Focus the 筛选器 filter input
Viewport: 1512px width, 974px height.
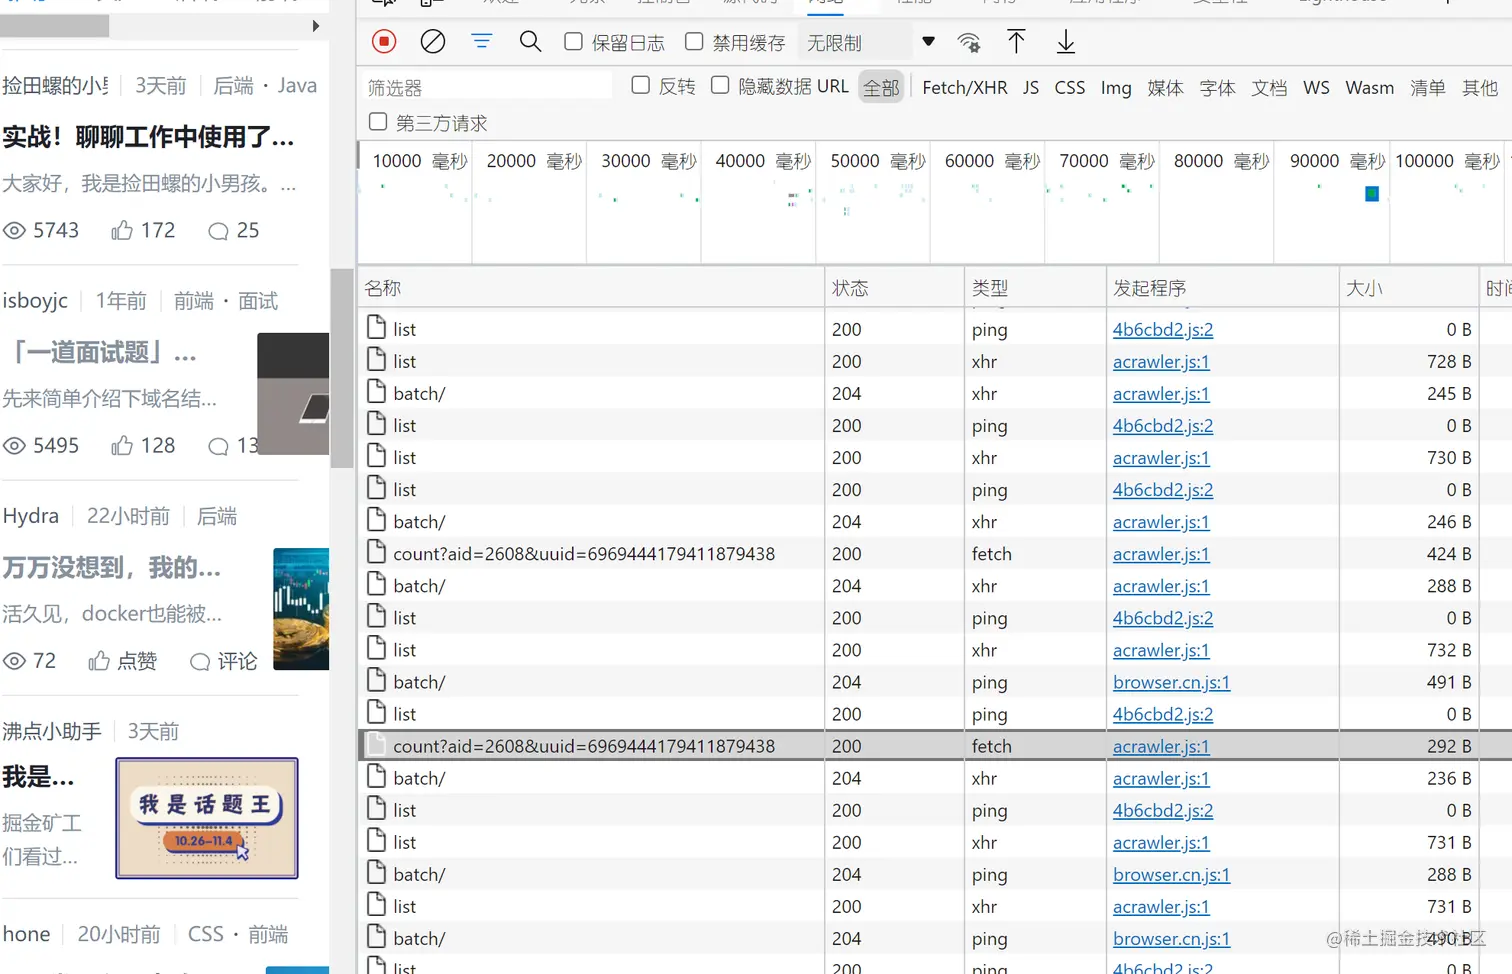[x=488, y=87]
